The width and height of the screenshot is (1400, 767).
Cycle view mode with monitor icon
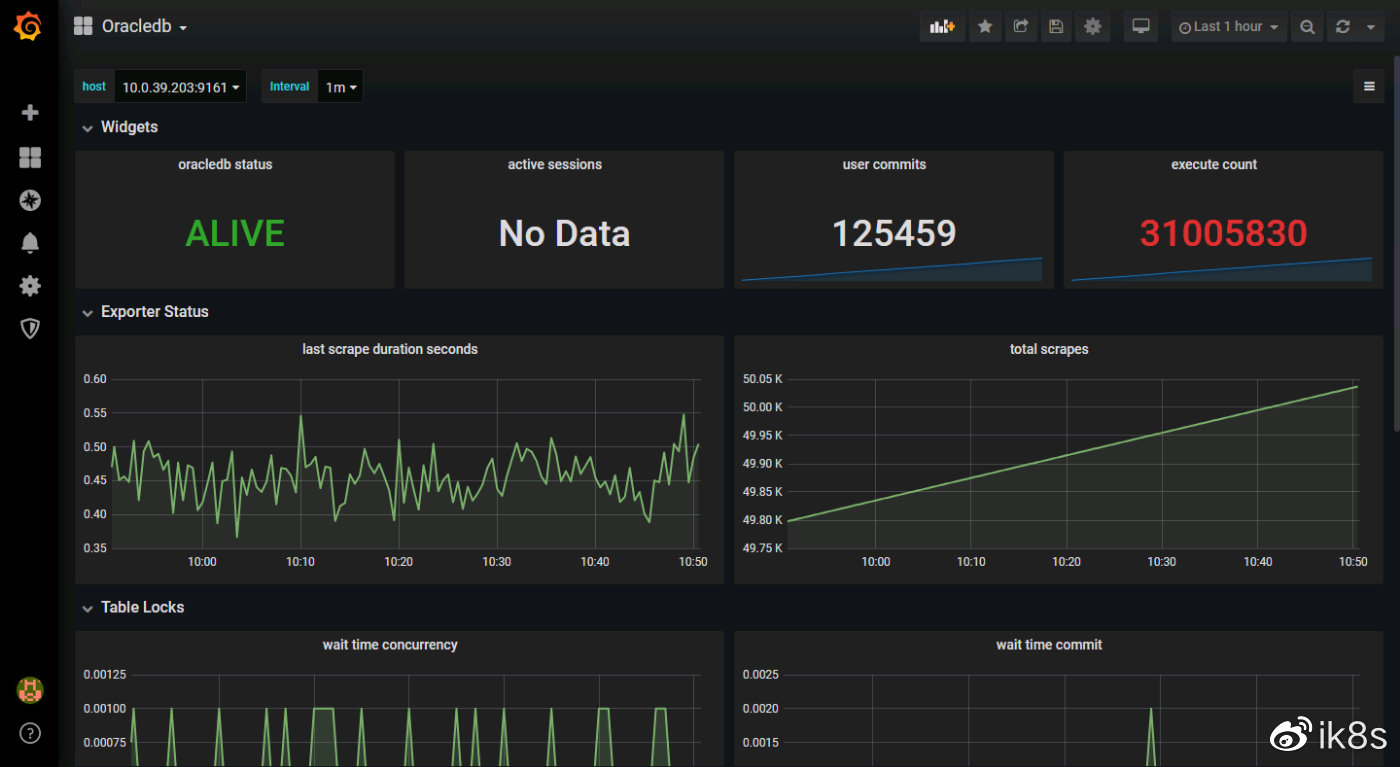1140,27
